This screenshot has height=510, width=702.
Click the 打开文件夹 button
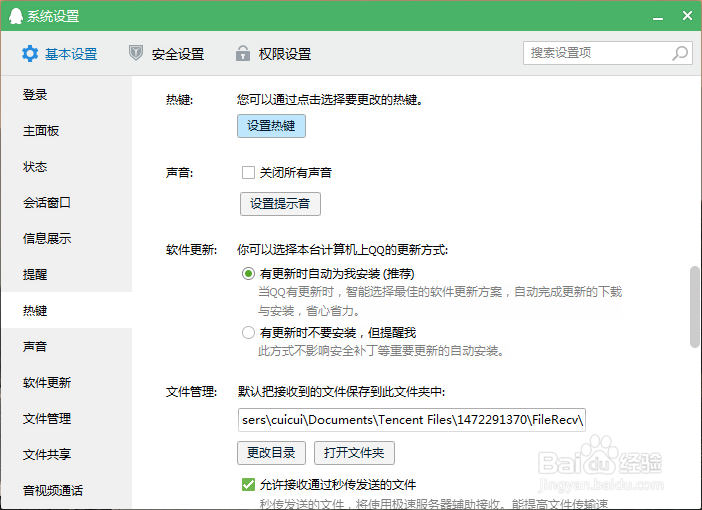click(x=354, y=453)
